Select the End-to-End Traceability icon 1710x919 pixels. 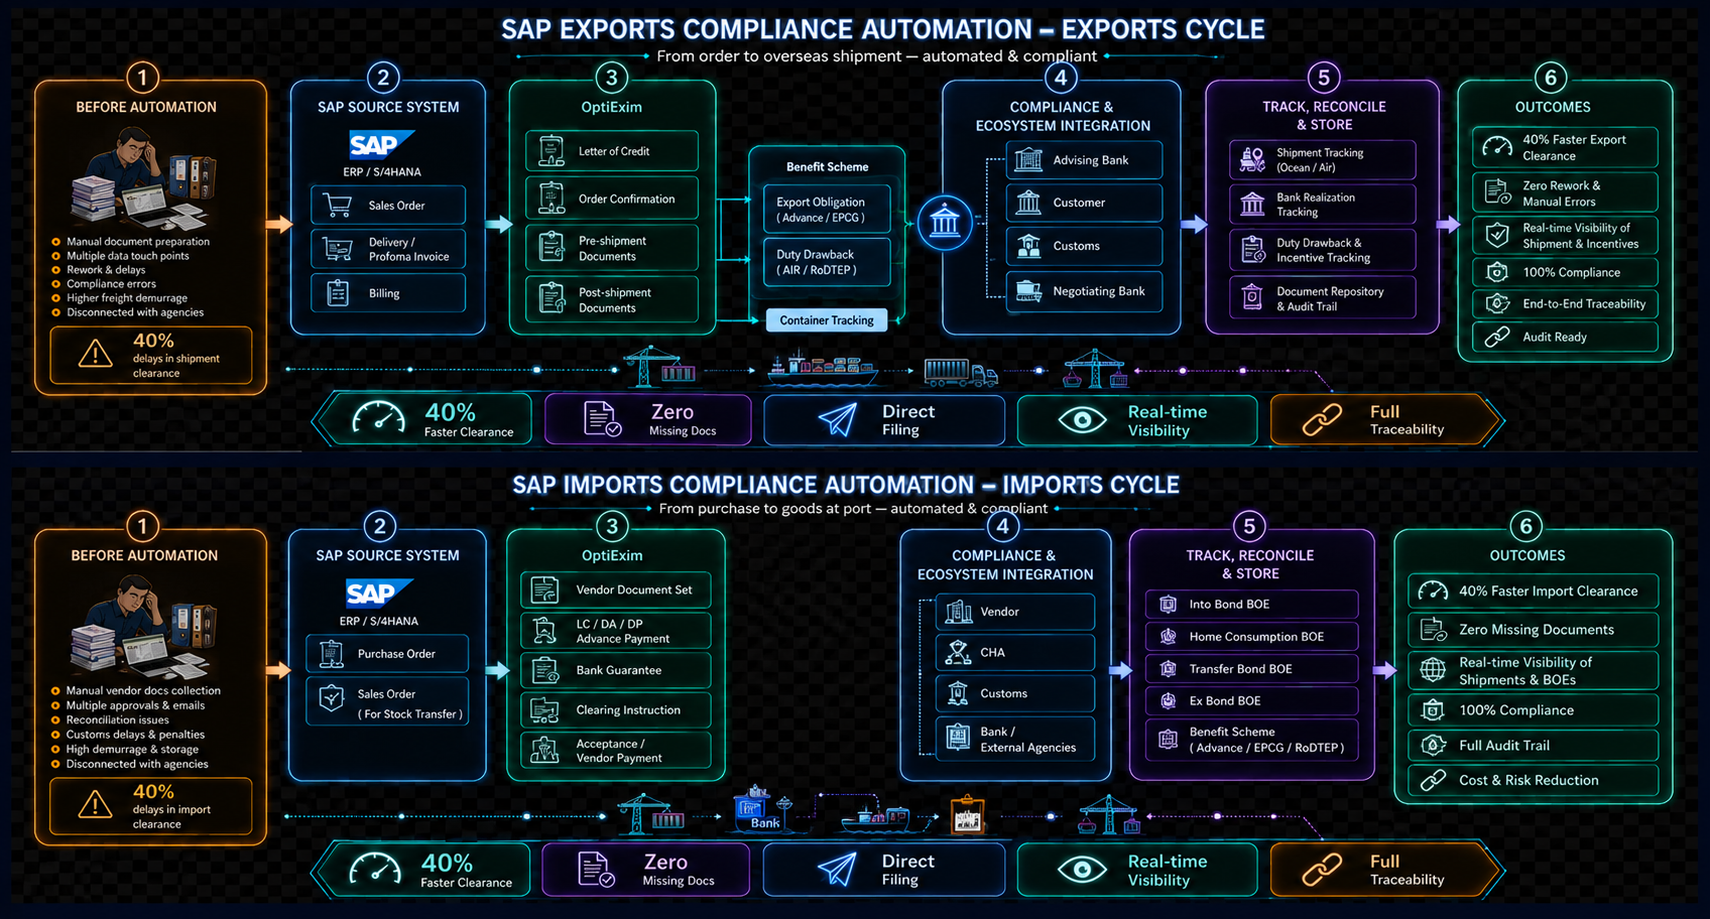click(1497, 303)
